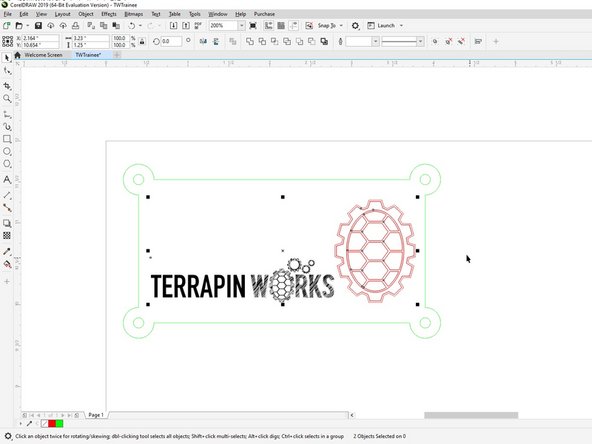Click the Mirror horizontally icon
This screenshot has width=592, height=444.
click(203, 42)
